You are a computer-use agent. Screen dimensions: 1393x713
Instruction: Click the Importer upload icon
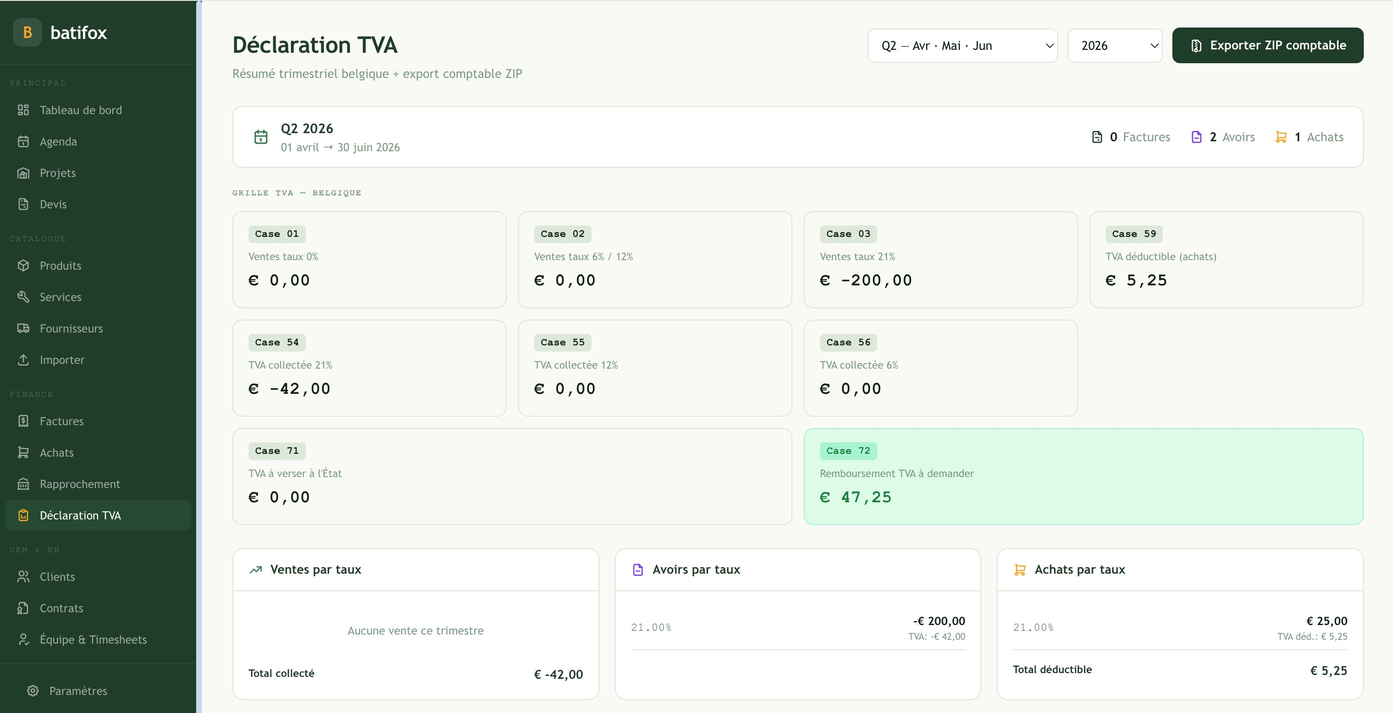(23, 360)
